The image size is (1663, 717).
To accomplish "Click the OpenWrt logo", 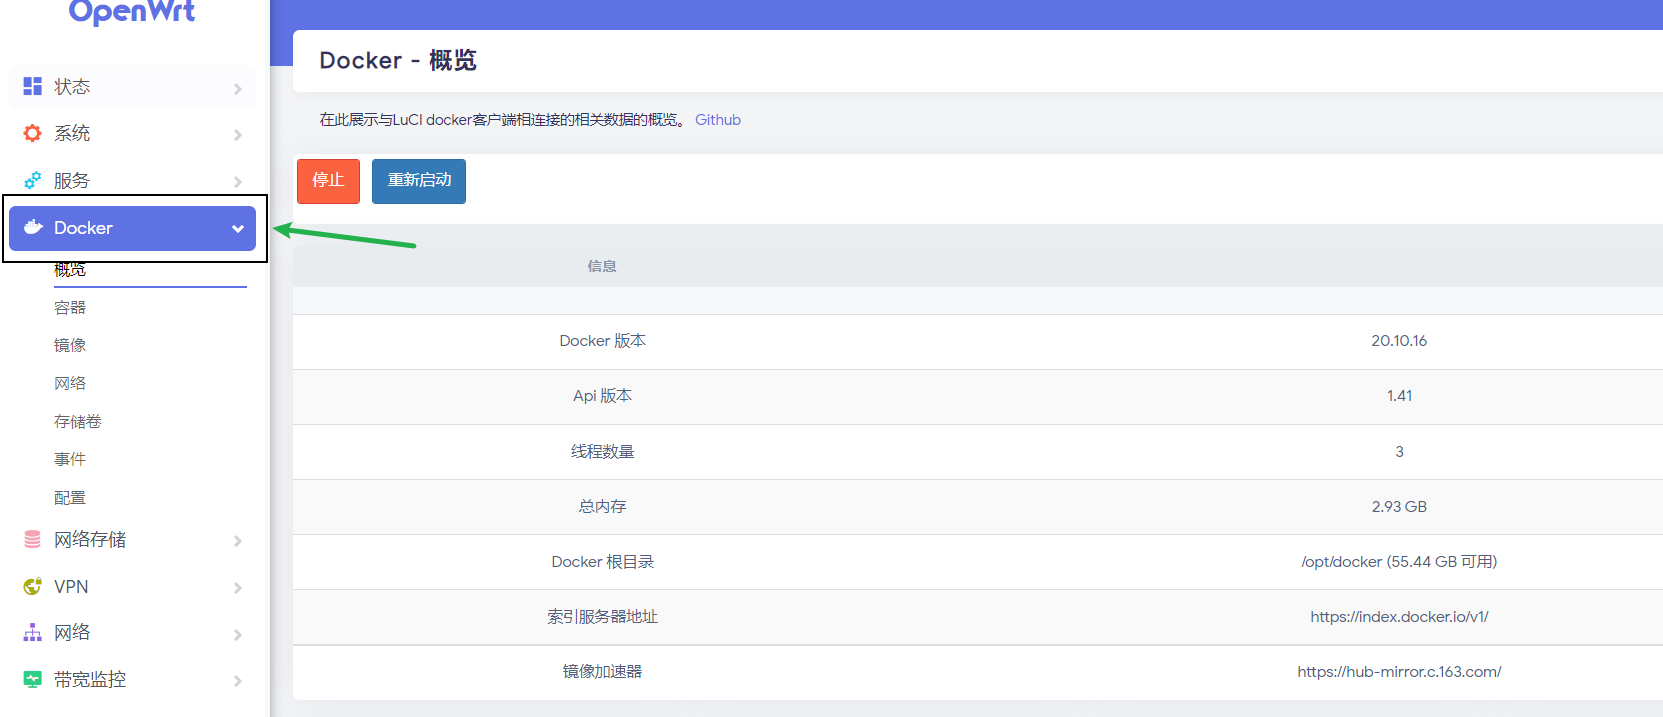I will point(132,12).
